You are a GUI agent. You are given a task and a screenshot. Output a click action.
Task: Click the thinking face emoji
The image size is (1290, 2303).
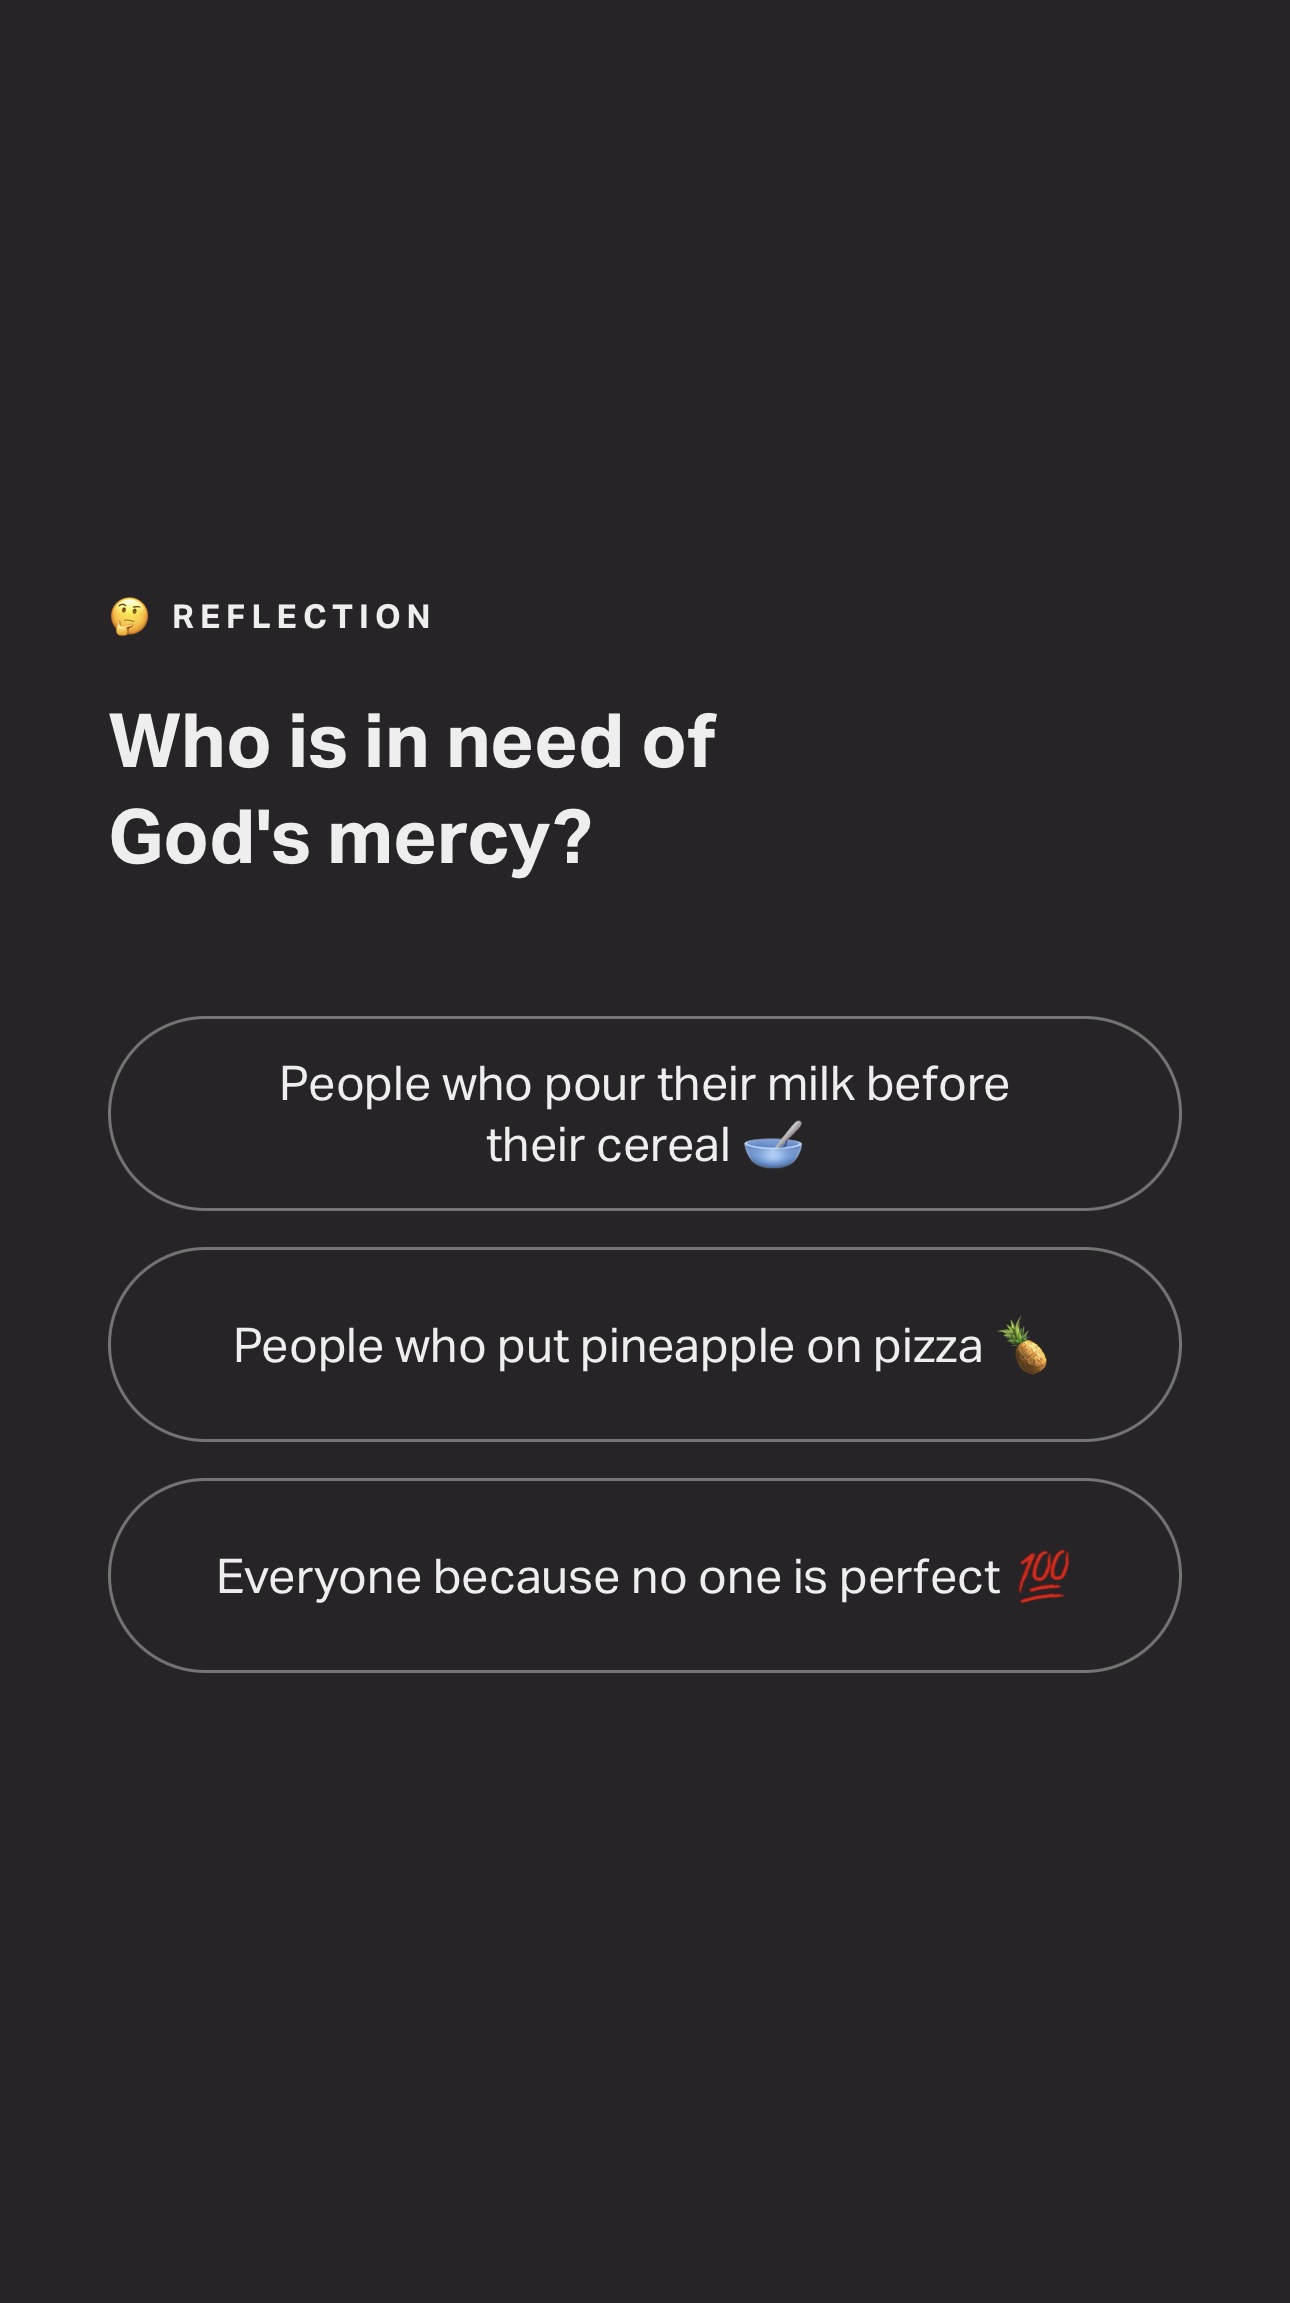129,617
